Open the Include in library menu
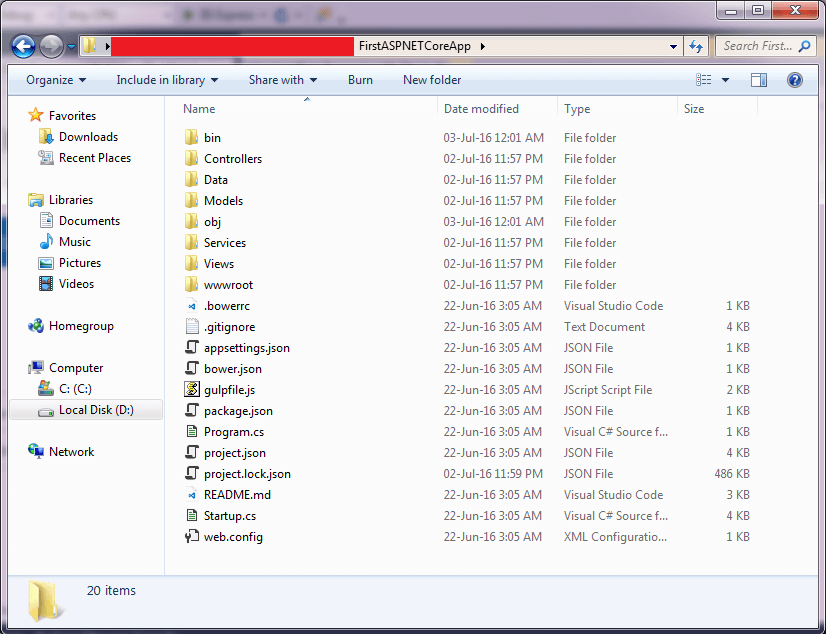Image resolution: width=826 pixels, height=634 pixels. click(167, 80)
